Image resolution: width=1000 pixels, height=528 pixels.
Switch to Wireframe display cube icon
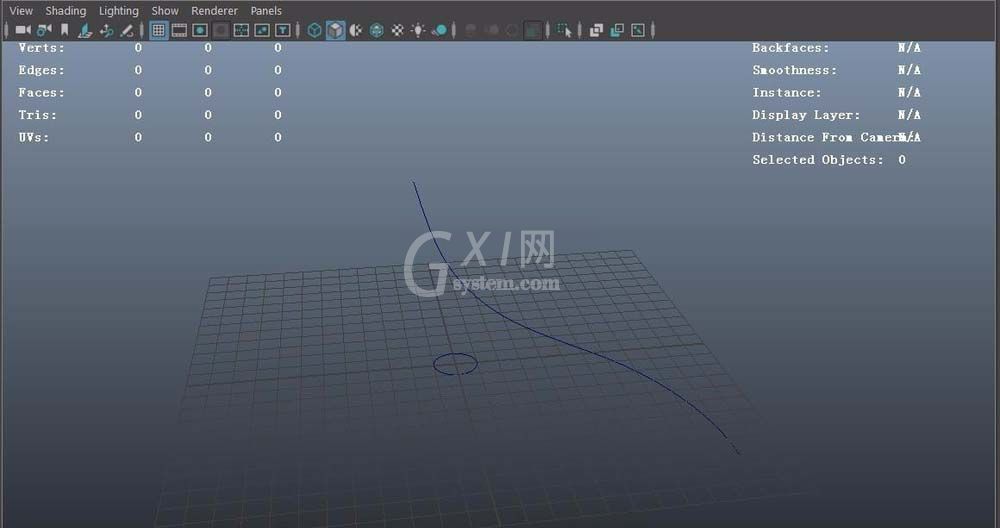[x=314, y=30]
